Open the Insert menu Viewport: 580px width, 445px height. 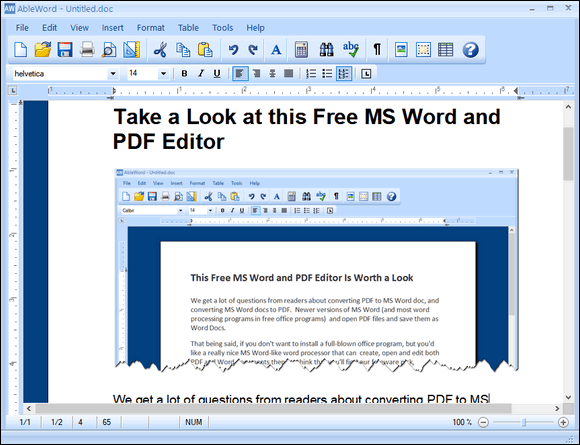point(112,28)
